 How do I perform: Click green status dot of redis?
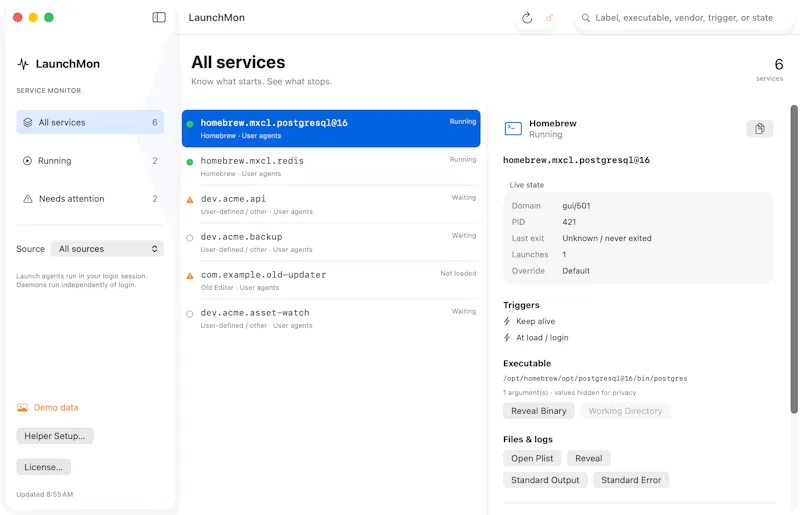coord(190,162)
